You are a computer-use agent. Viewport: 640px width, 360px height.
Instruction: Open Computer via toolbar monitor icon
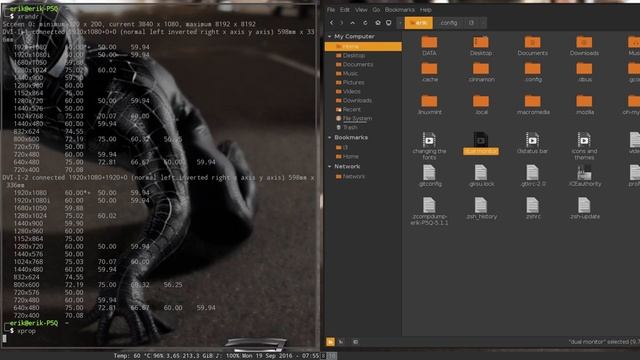[389, 23]
